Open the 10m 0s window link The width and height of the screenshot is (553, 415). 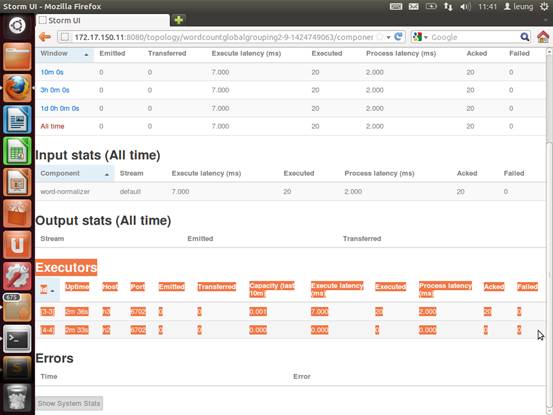click(x=52, y=72)
